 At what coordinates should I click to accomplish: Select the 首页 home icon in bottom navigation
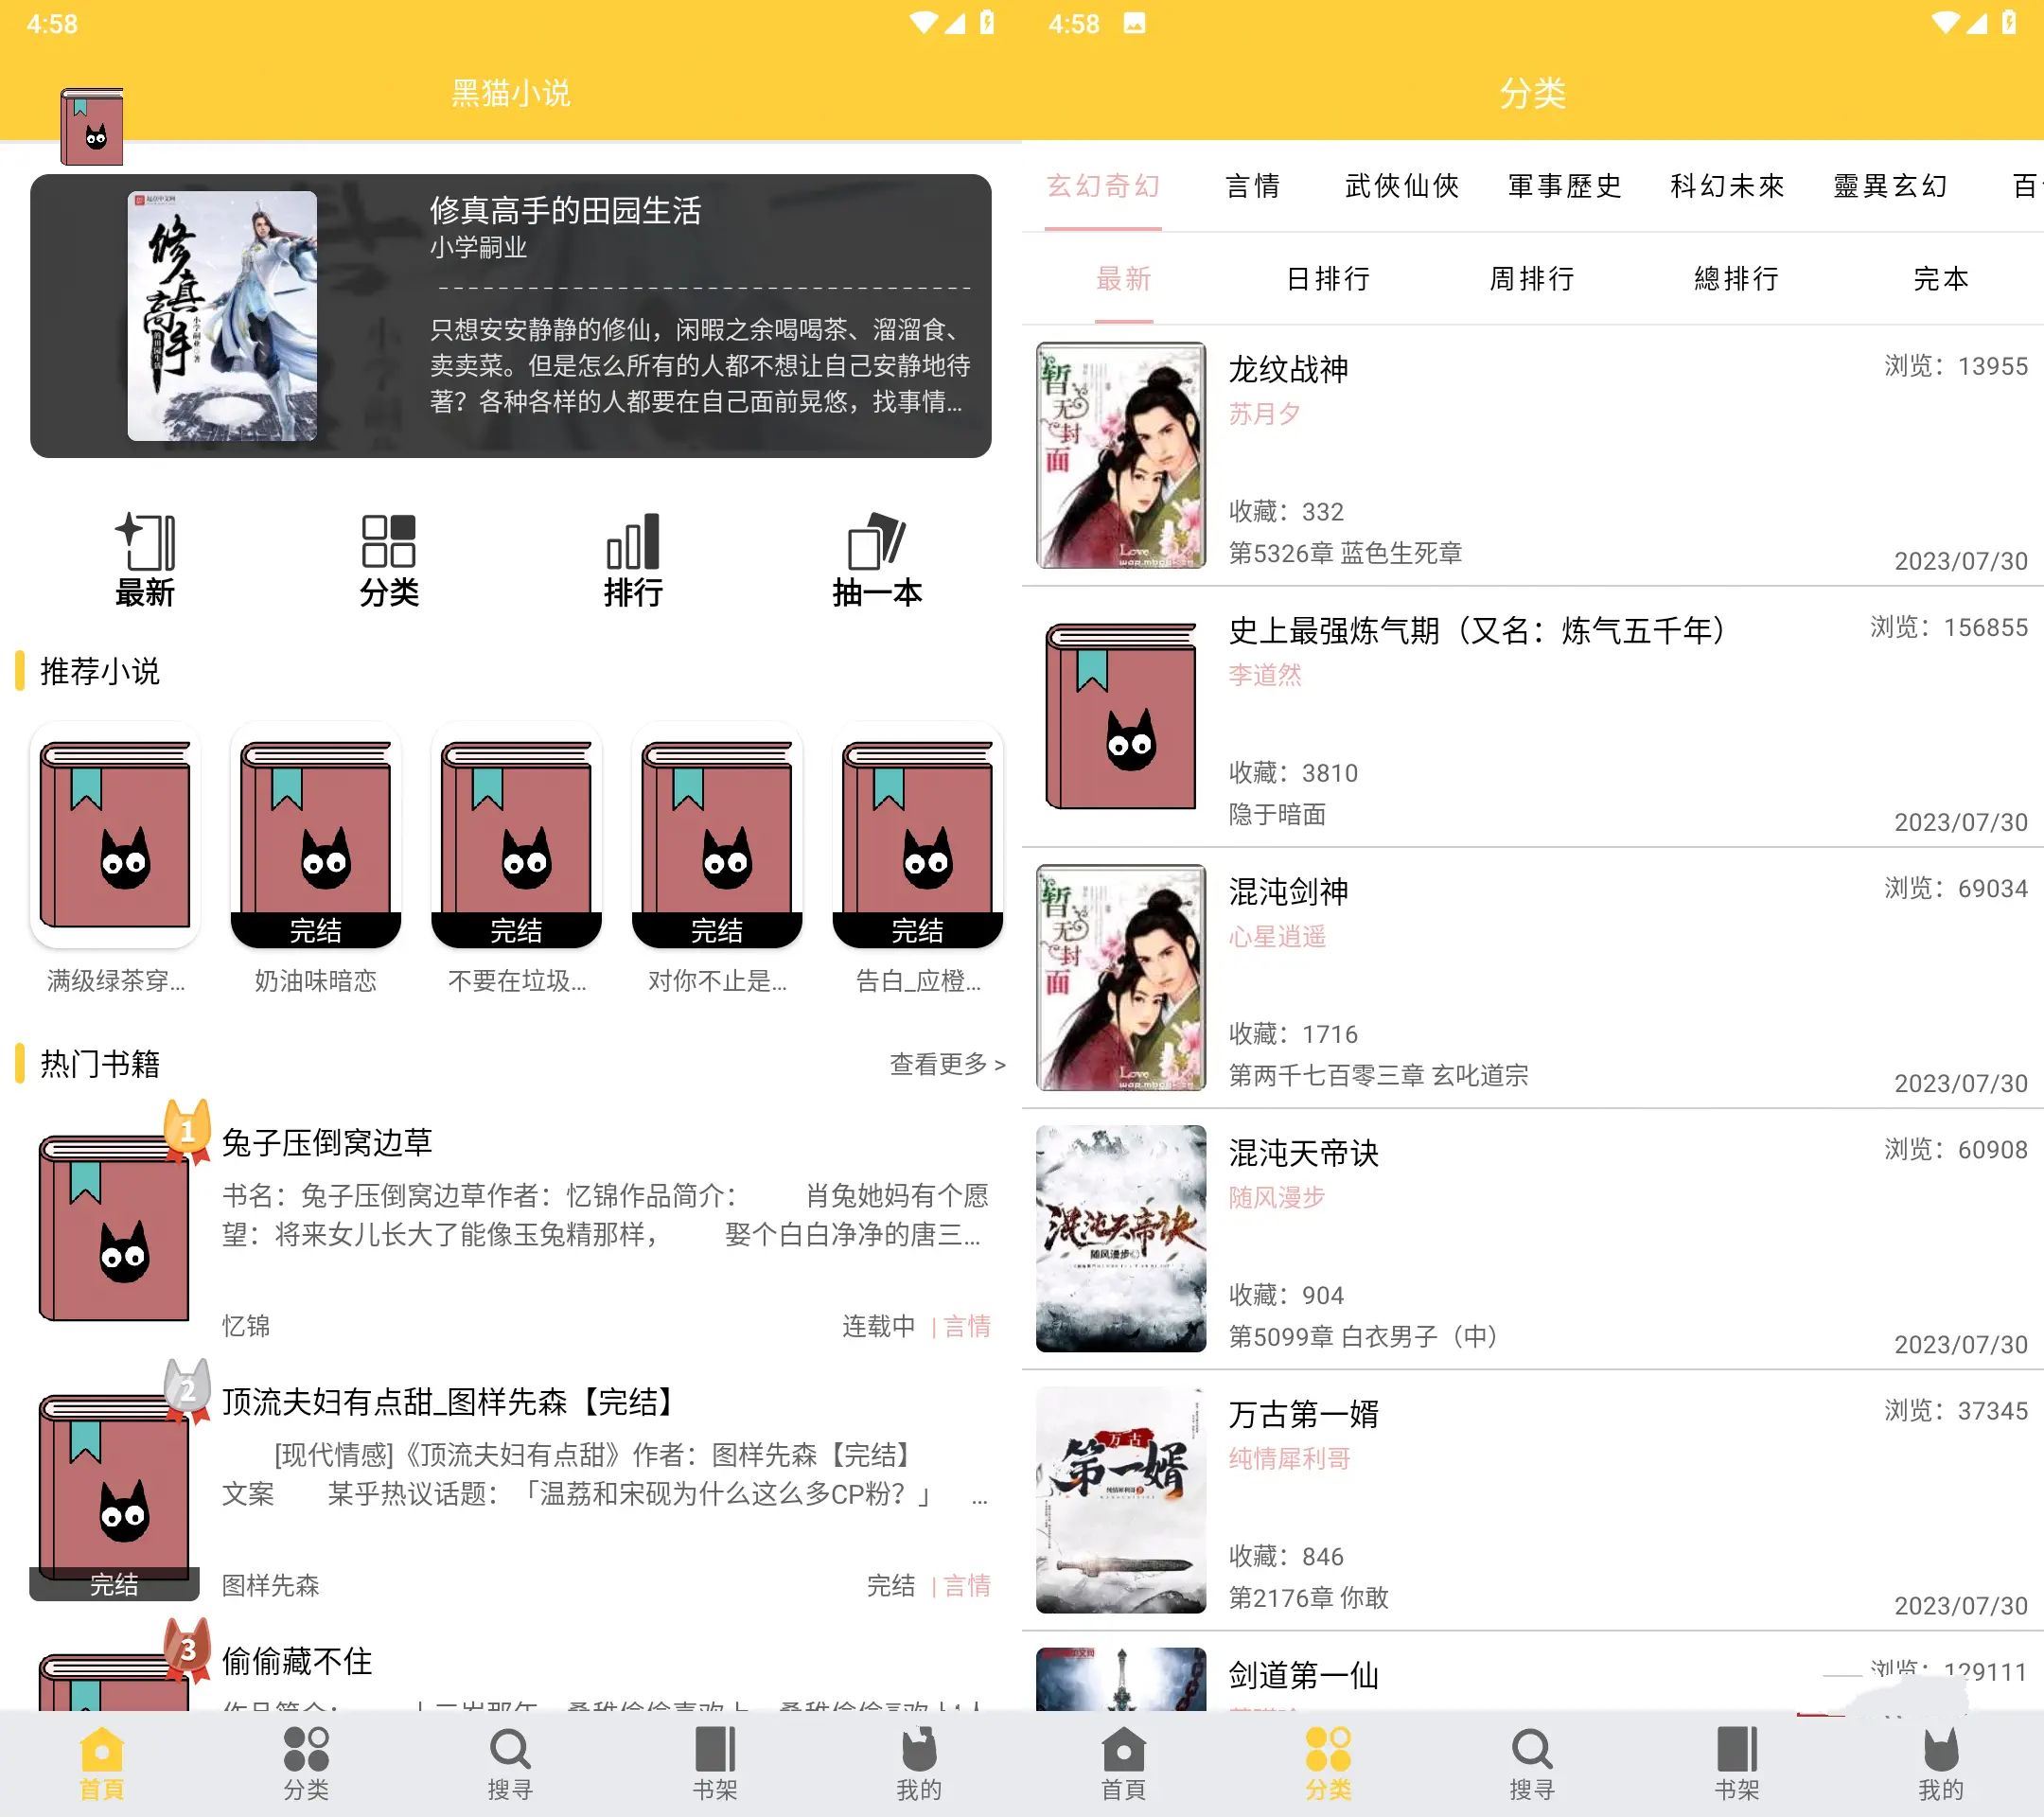coord(102,1755)
